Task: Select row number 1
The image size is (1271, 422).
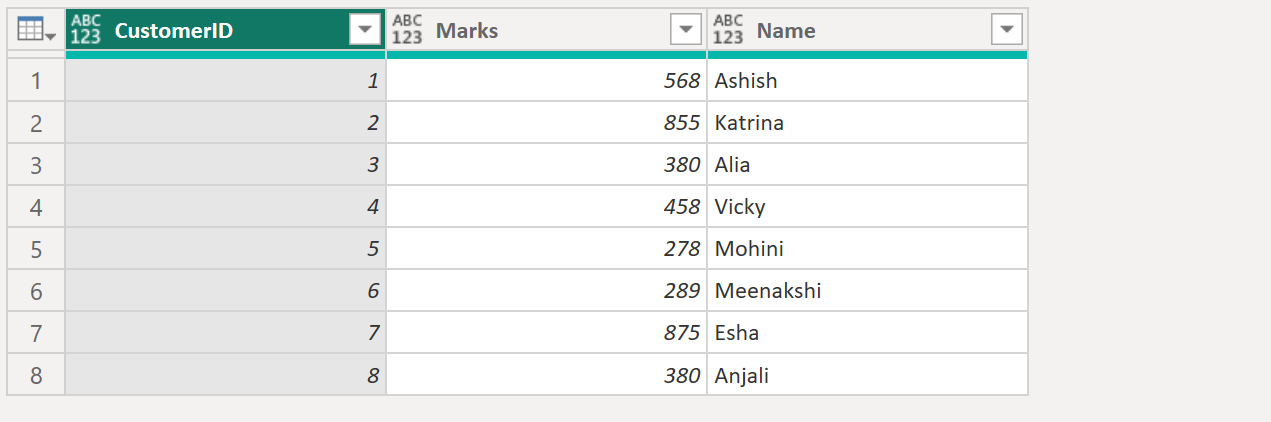Action: [x=36, y=81]
